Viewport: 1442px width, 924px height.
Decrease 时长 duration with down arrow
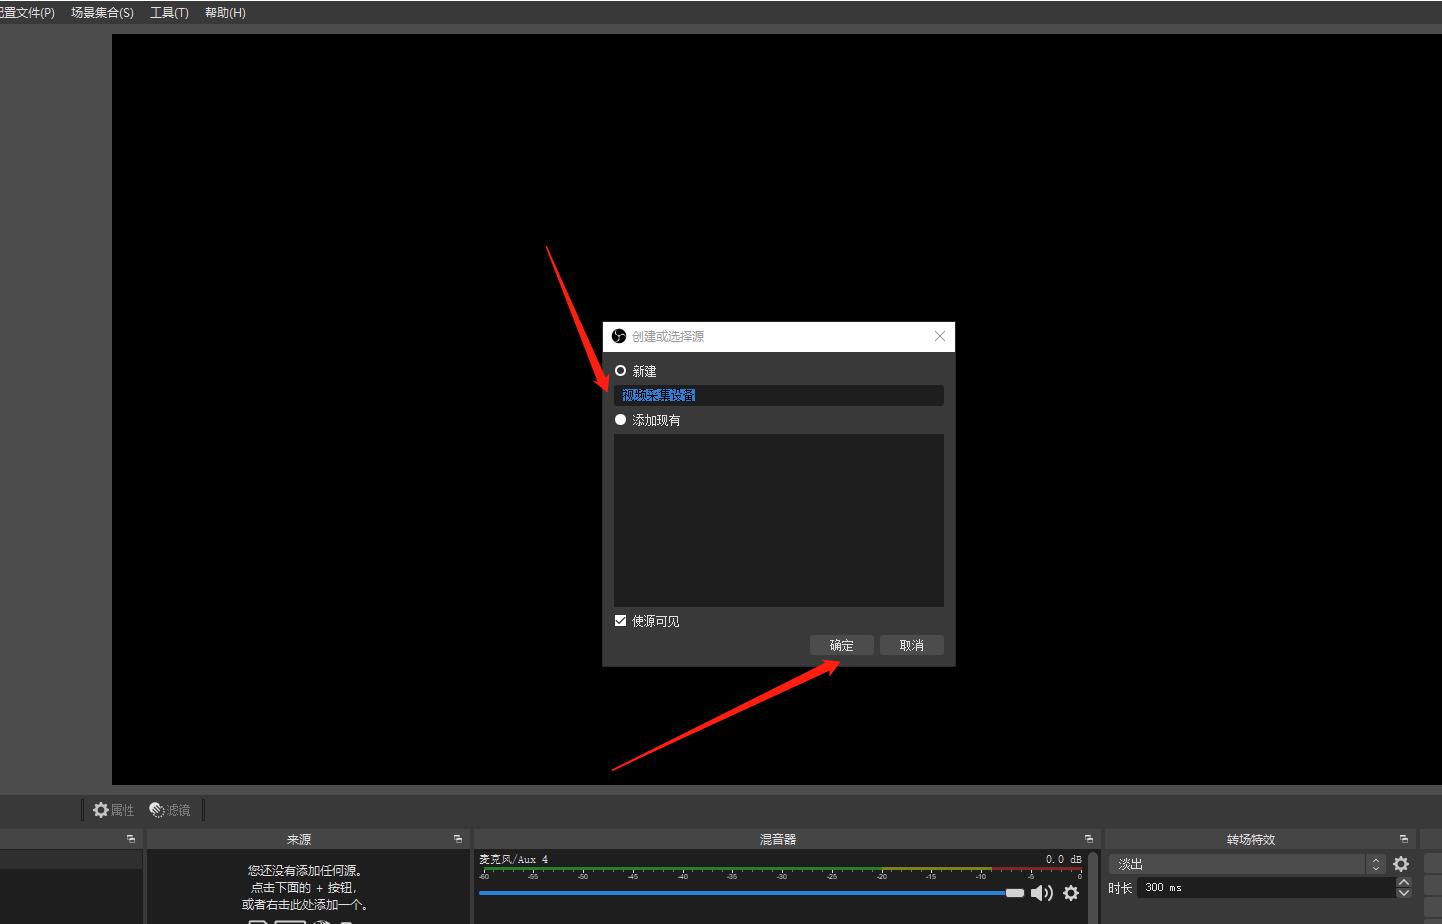(1404, 892)
